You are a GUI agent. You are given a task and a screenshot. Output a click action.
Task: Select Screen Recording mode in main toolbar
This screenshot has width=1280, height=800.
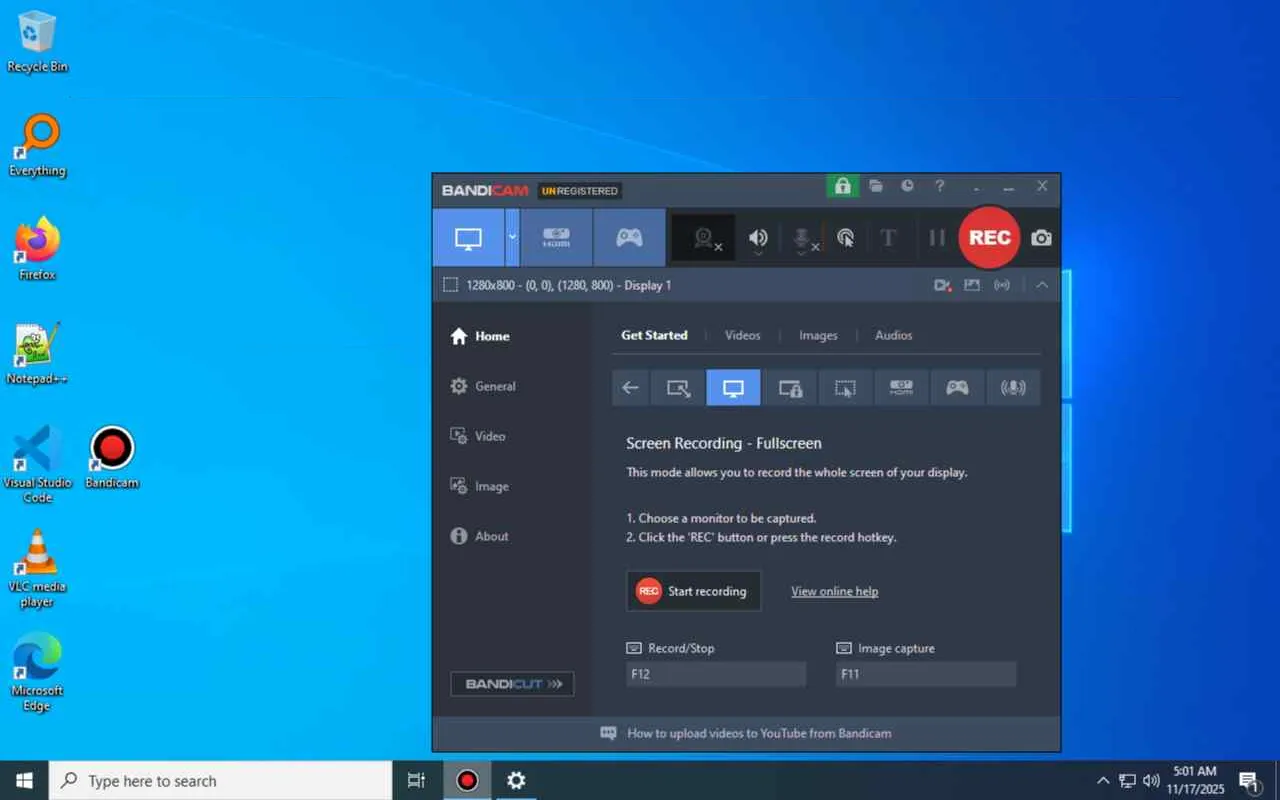(468, 238)
